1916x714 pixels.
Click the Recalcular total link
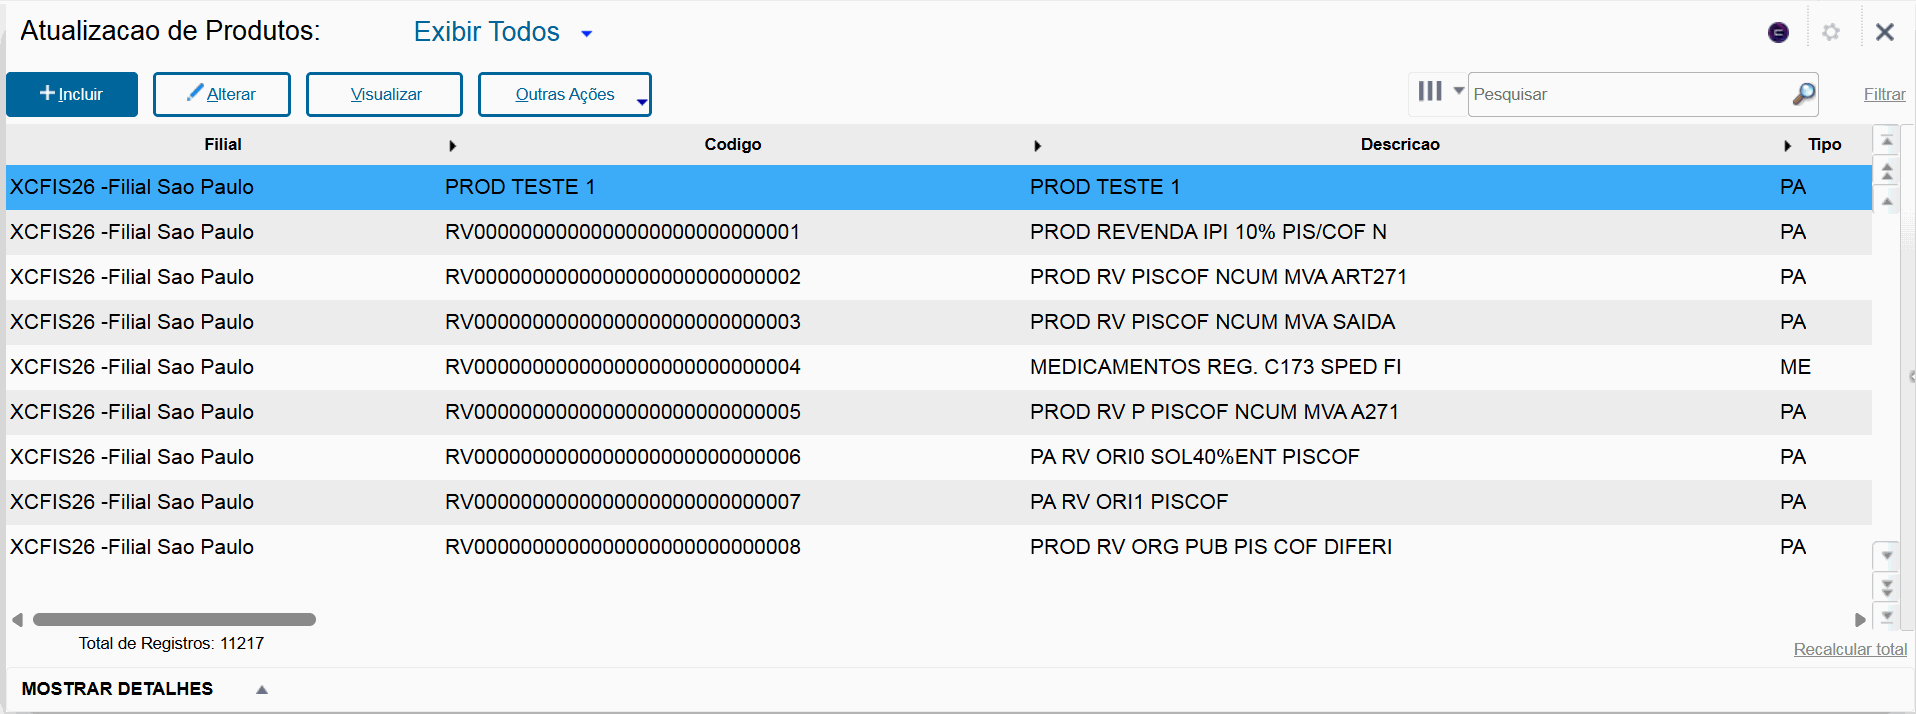pos(1850,649)
